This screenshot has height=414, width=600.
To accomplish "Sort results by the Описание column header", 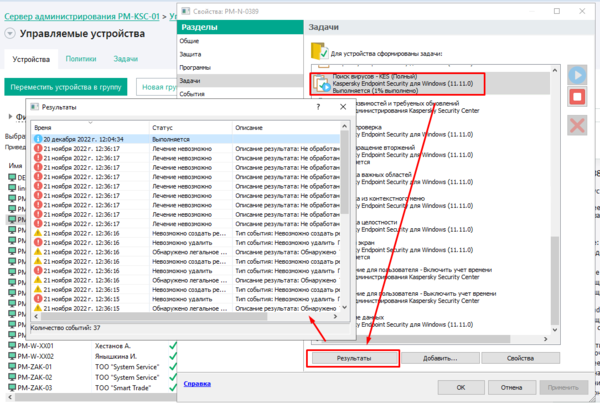I will pos(286,127).
